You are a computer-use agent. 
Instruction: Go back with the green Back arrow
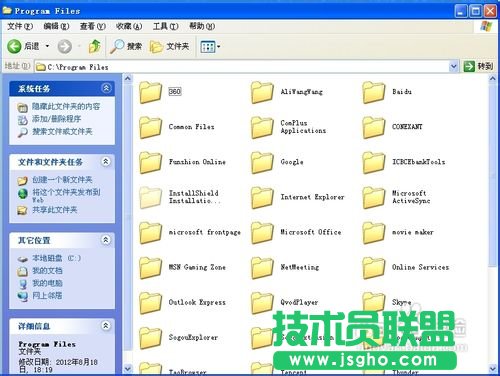tap(14, 46)
